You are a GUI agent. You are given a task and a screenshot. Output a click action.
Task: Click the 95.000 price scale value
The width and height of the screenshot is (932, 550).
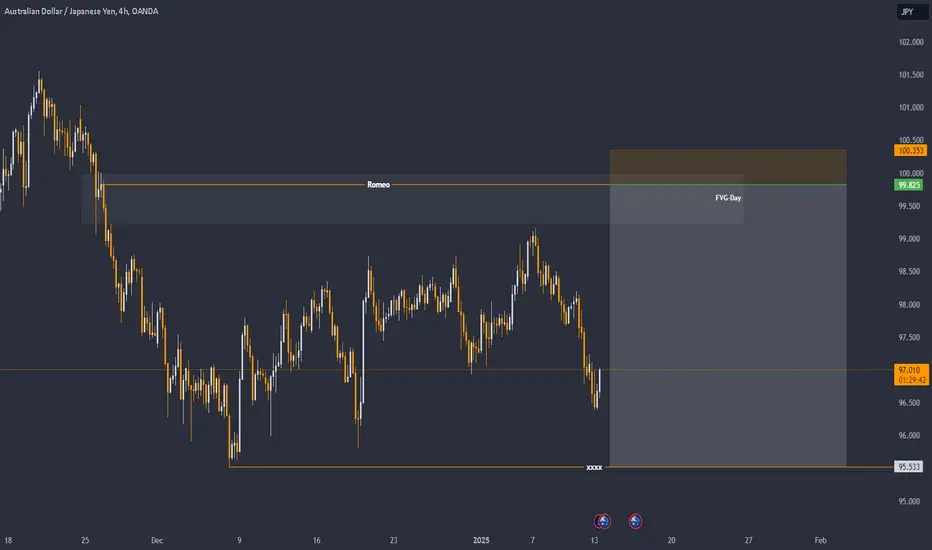click(909, 501)
